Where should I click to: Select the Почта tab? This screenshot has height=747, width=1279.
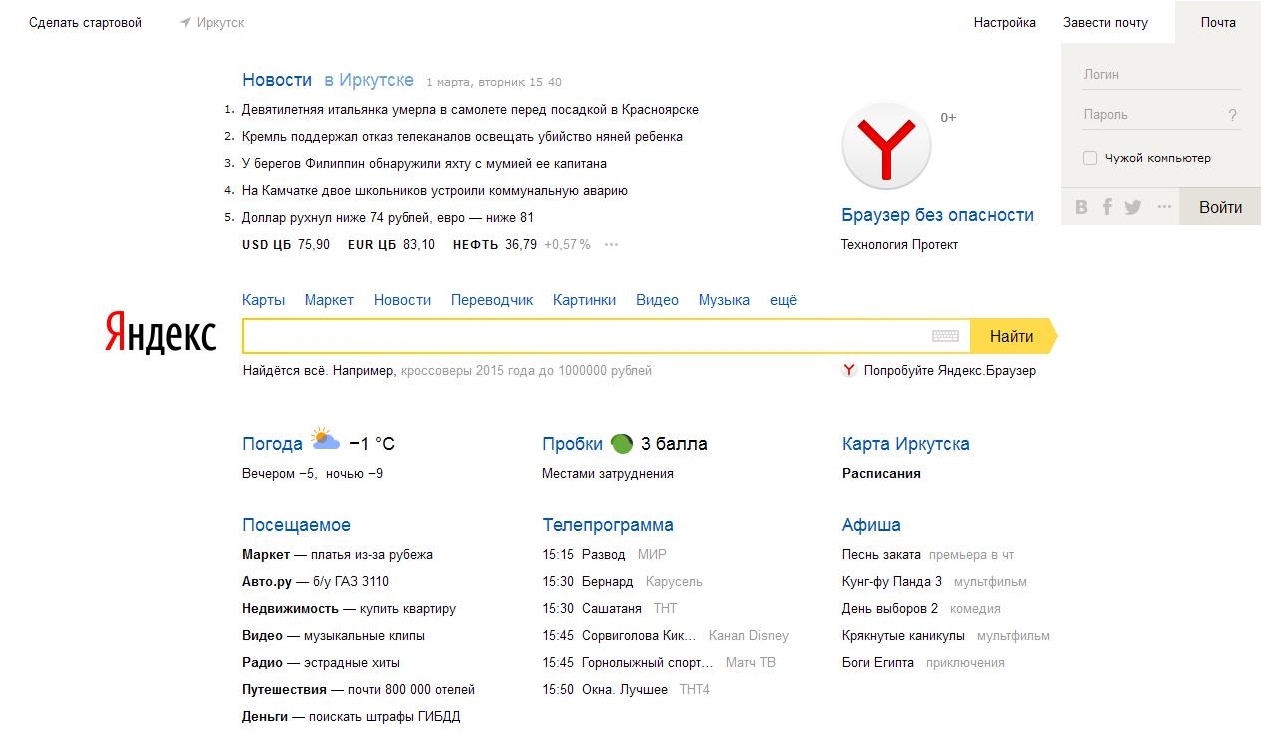[x=1218, y=22]
